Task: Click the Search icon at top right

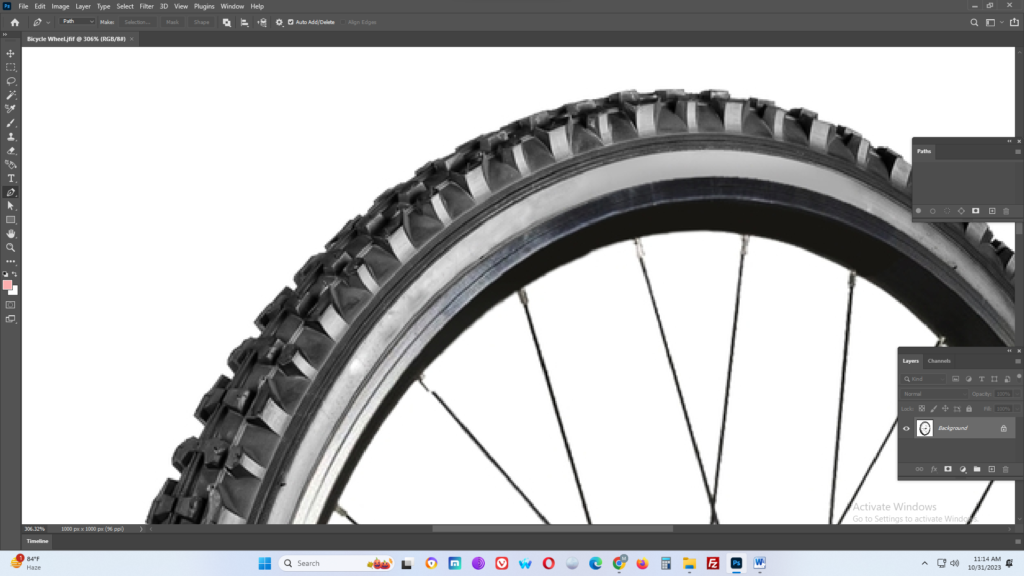Action: coord(974,22)
